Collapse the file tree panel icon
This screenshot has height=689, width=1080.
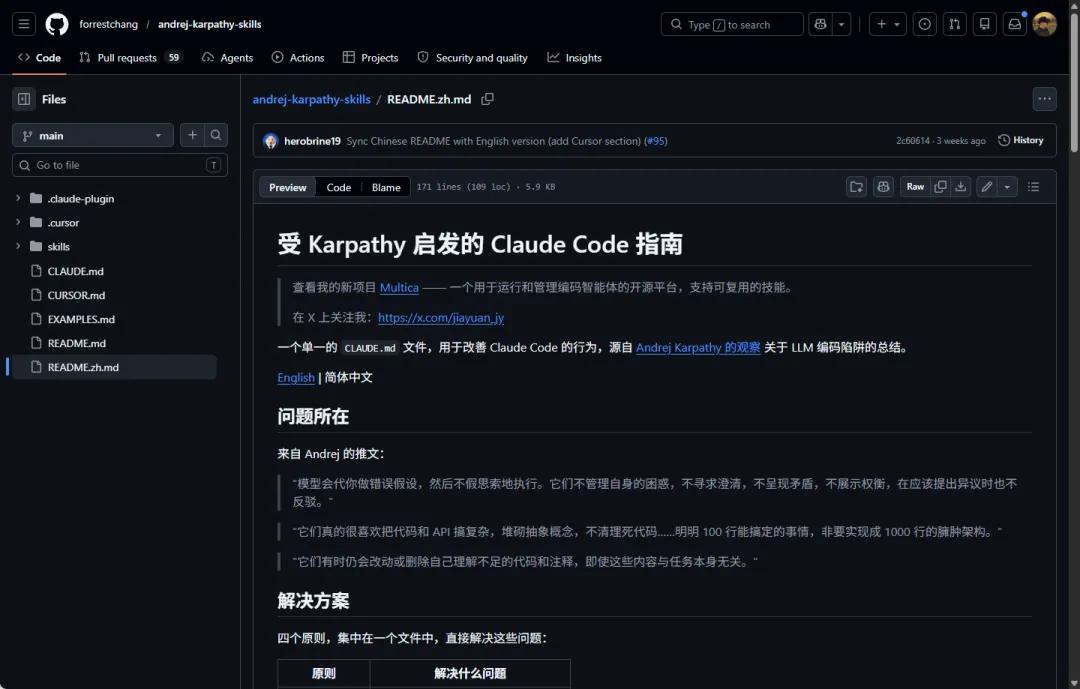coord(24,99)
